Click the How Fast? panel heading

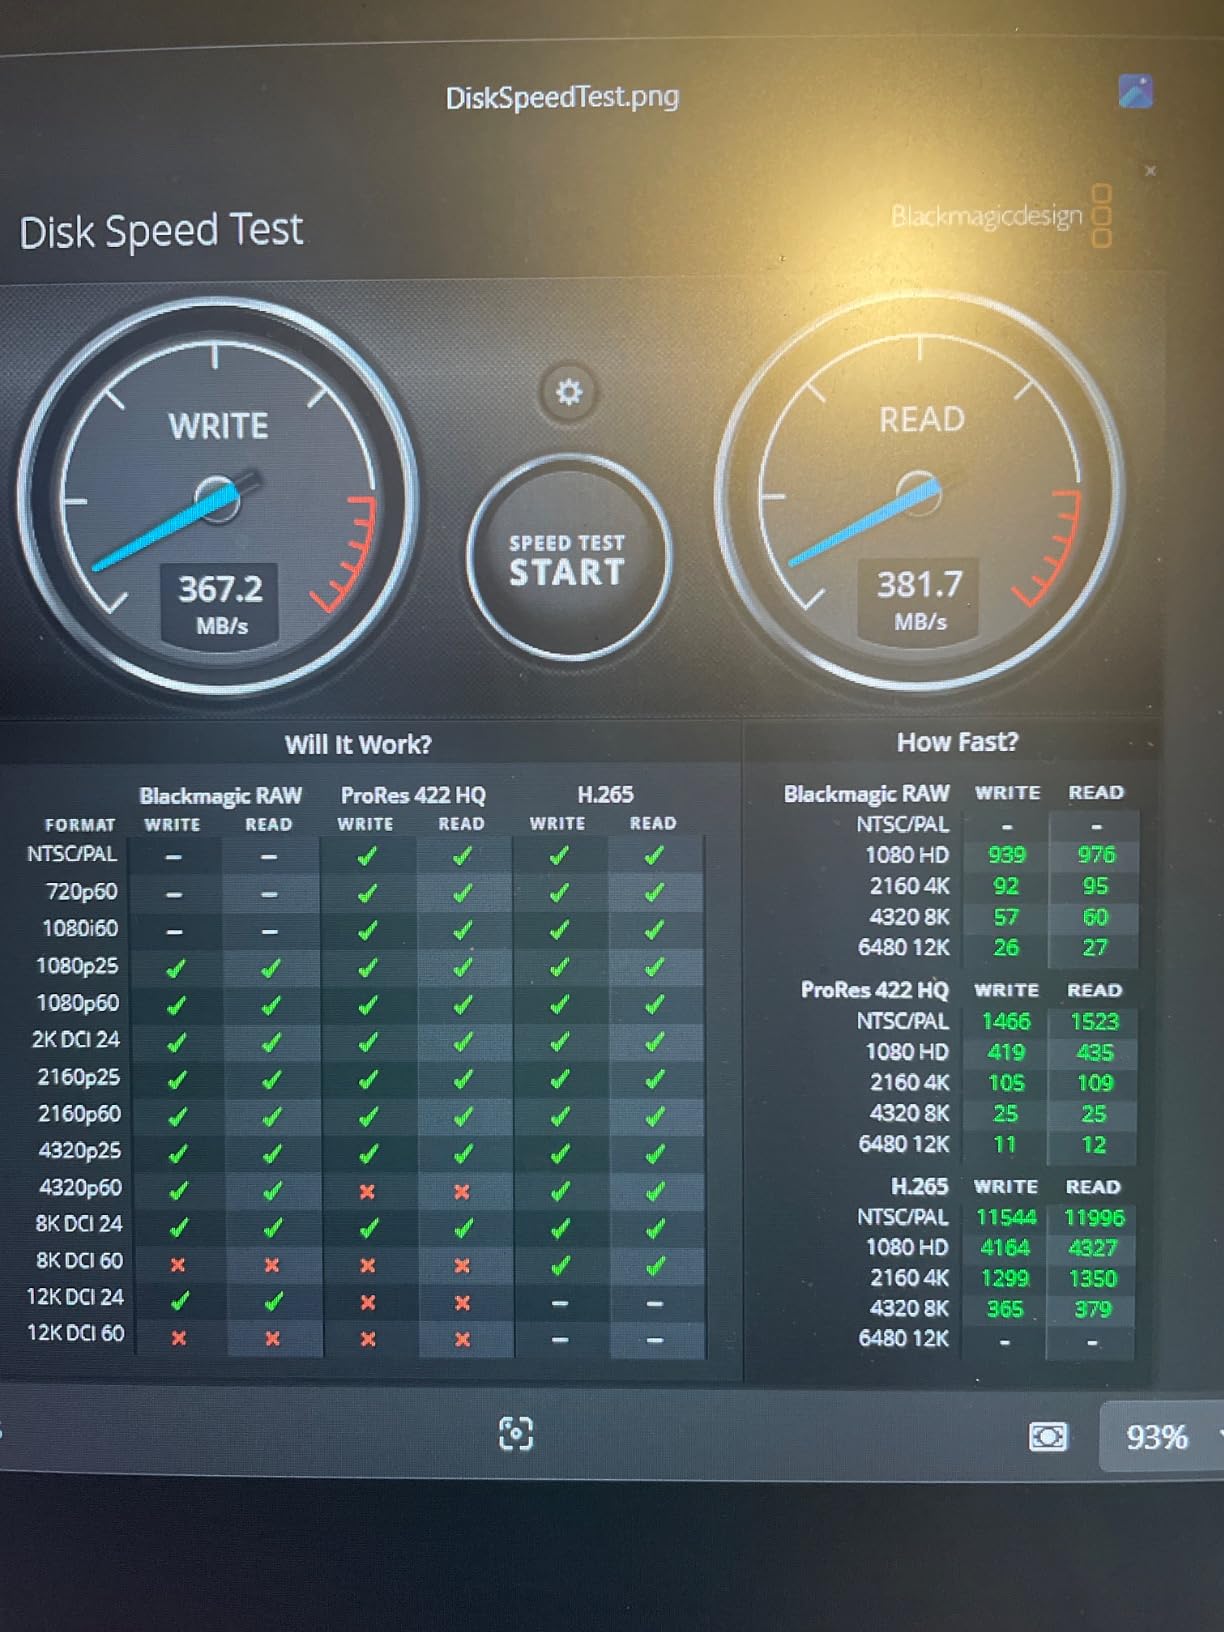[x=957, y=742]
